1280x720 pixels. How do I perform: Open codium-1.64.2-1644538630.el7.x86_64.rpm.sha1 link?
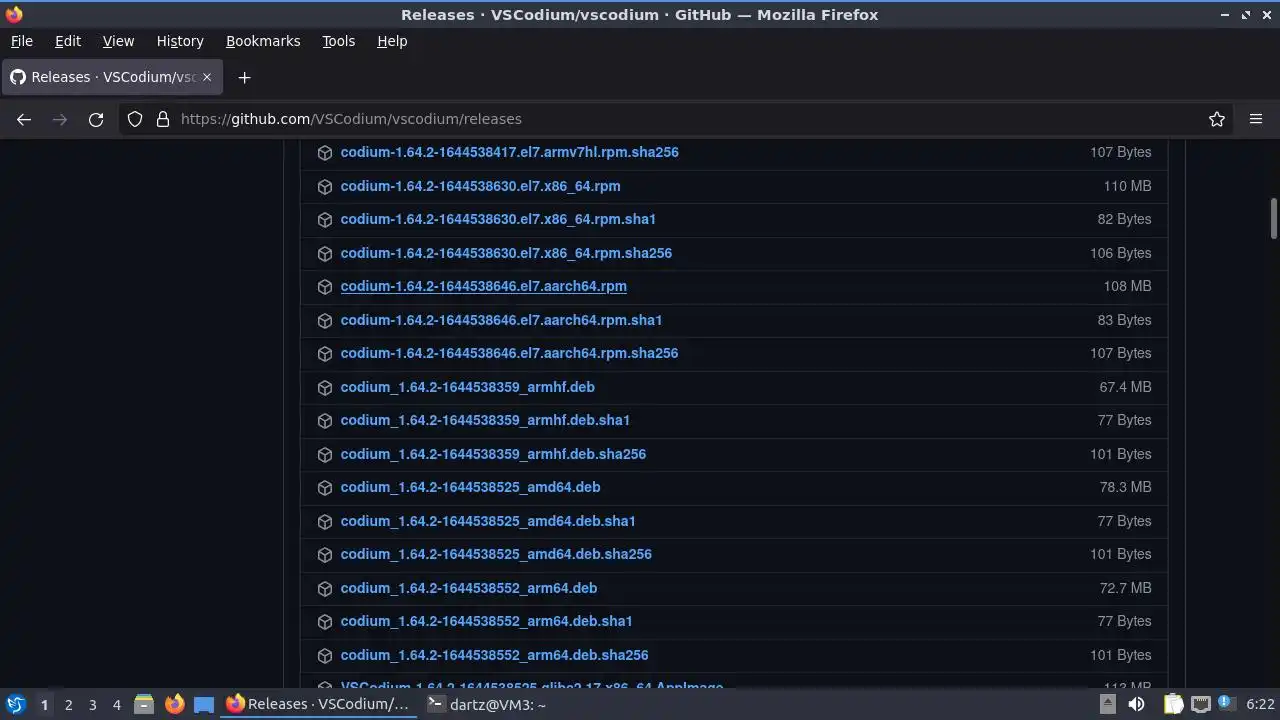498,219
